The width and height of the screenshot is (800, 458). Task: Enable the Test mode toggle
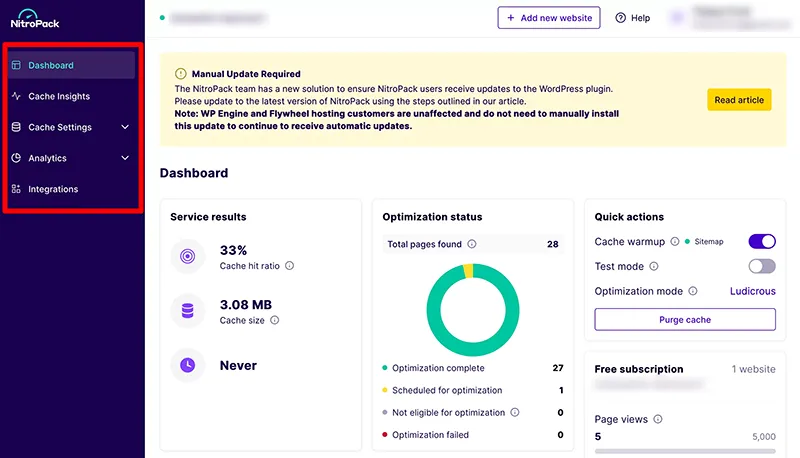762,266
